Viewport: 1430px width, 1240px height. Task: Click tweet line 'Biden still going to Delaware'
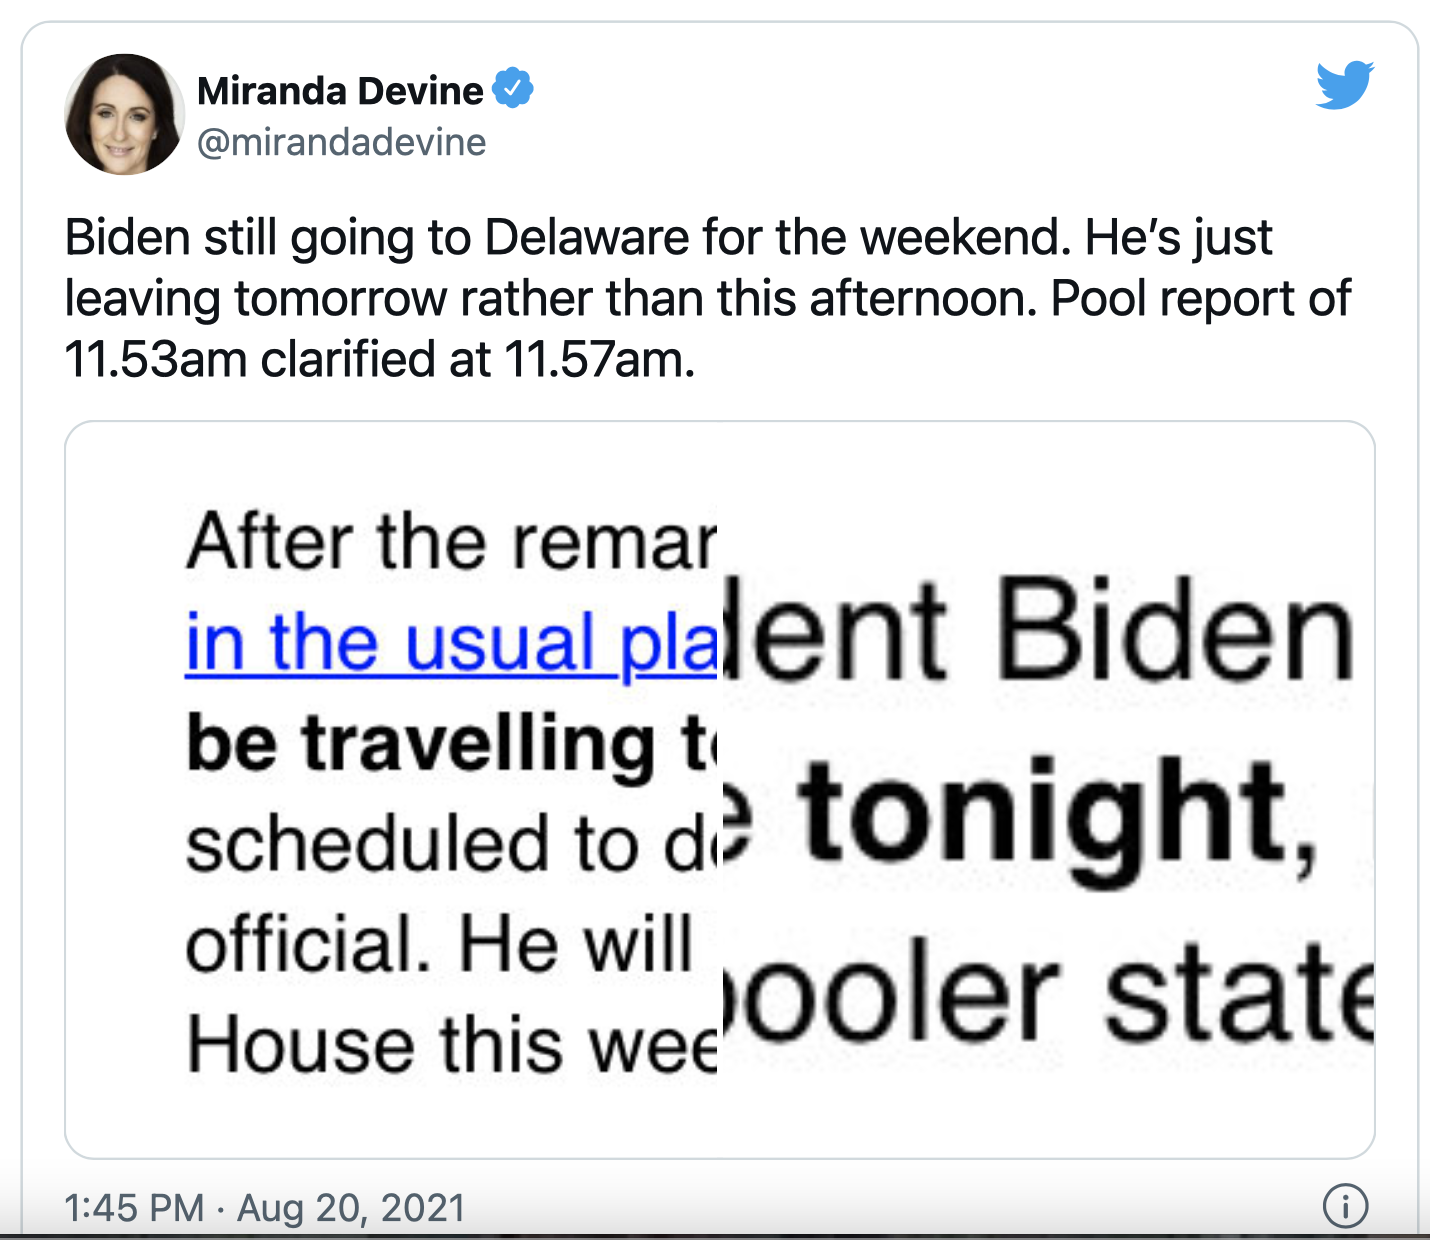[x=668, y=238]
